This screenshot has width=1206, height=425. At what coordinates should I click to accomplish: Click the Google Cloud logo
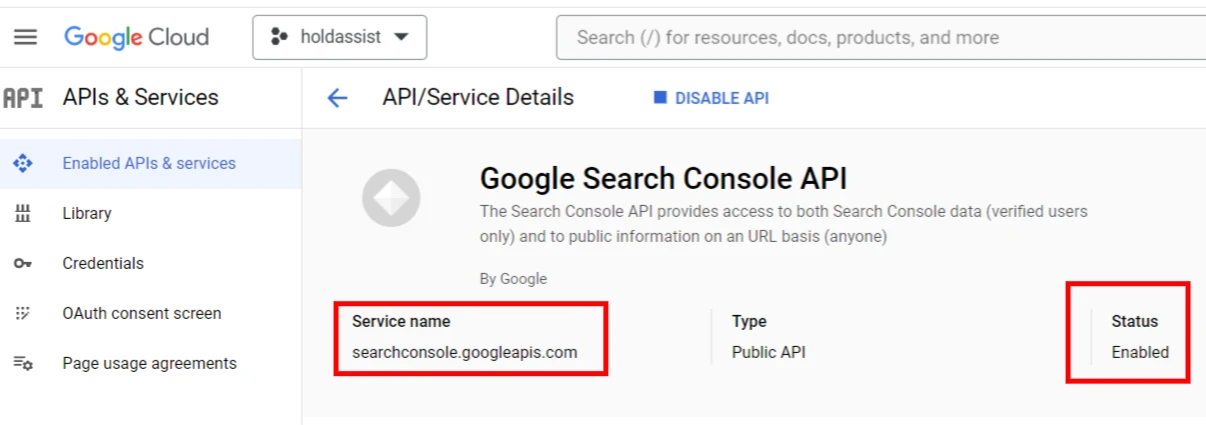coord(136,37)
